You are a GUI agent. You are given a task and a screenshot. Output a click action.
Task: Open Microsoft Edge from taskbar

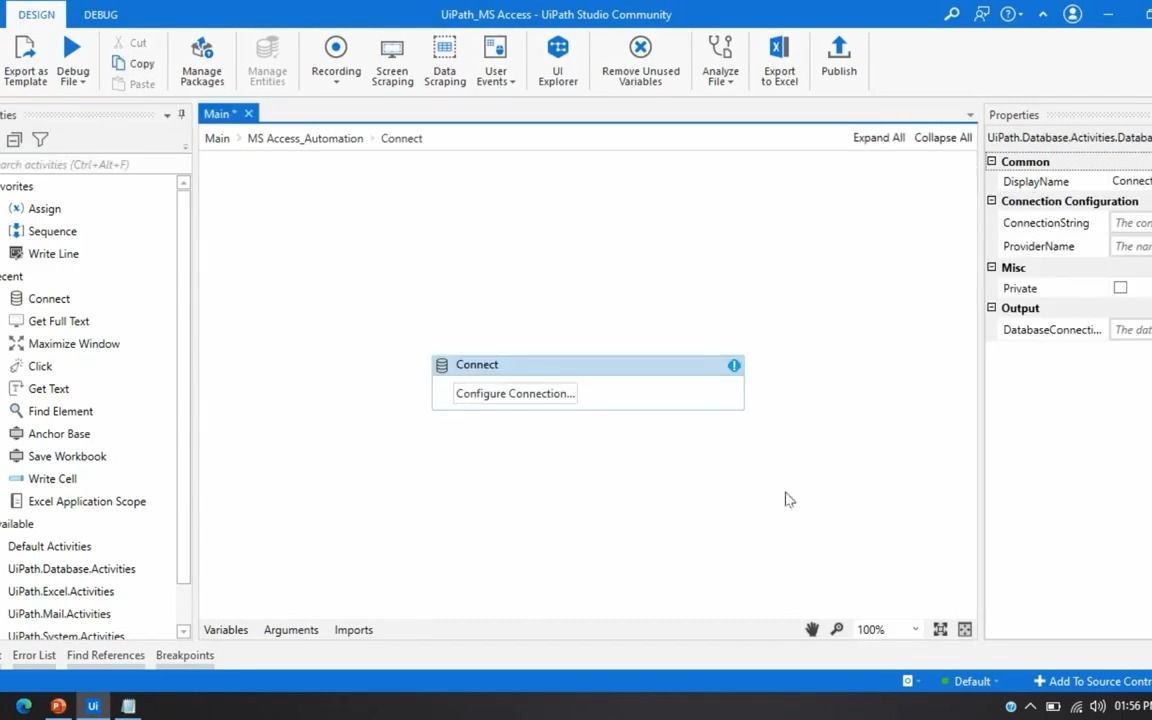click(x=24, y=706)
